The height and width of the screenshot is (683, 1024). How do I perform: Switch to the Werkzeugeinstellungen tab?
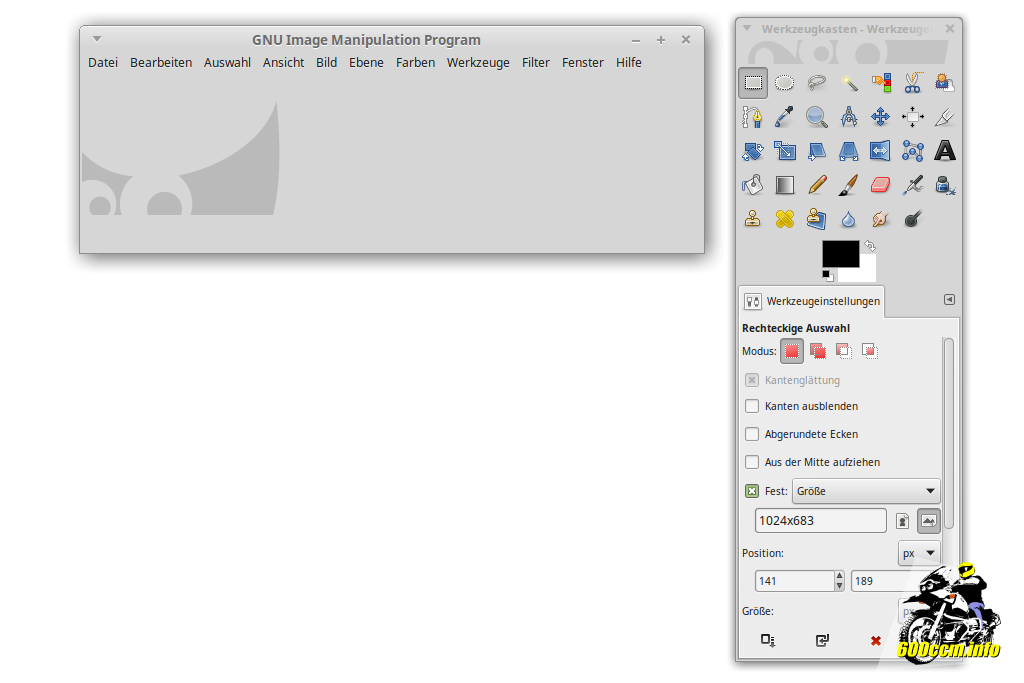click(x=812, y=302)
